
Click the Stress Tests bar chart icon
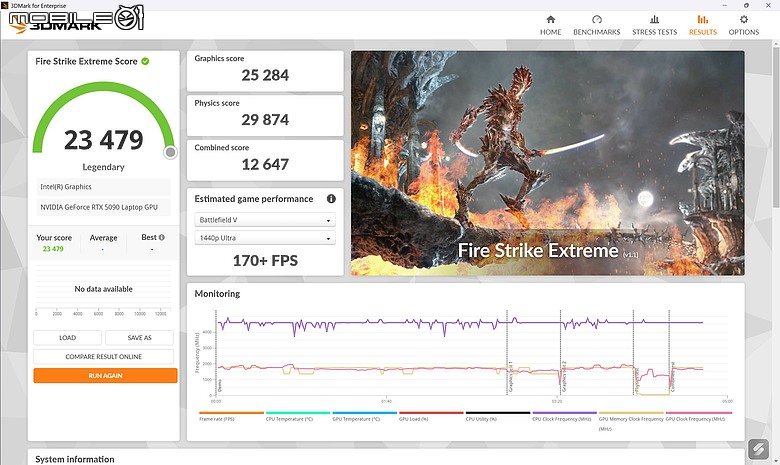pyautogui.click(x=655, y=19)
